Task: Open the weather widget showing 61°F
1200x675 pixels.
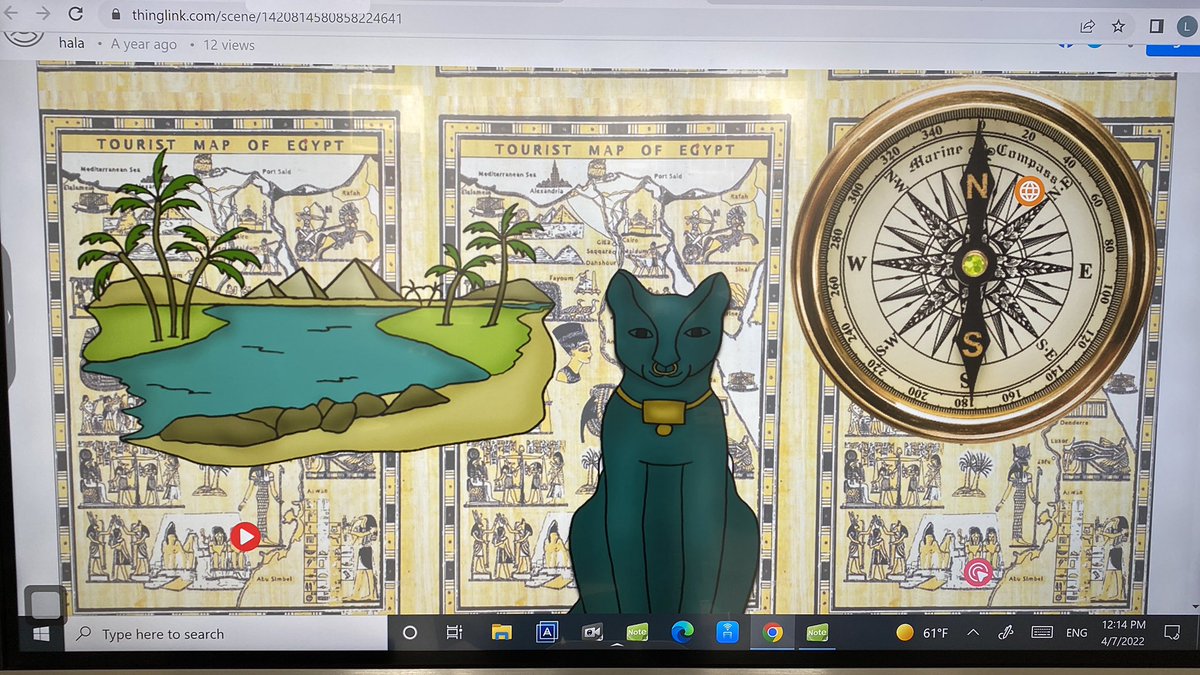Action: point(922,632)
